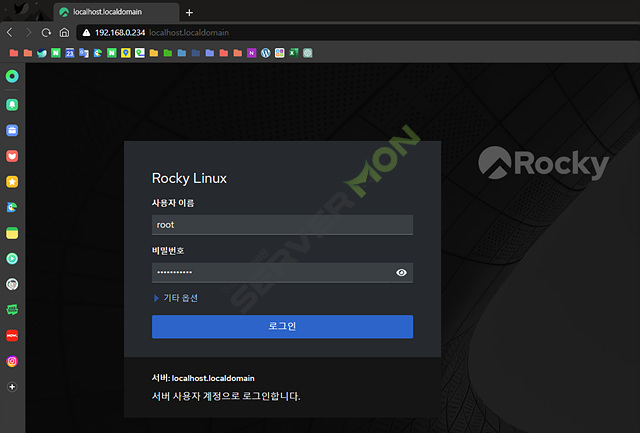Click the browser forward arrow
The width and height of the screenshot is (640, 433).
pos(28,33)
